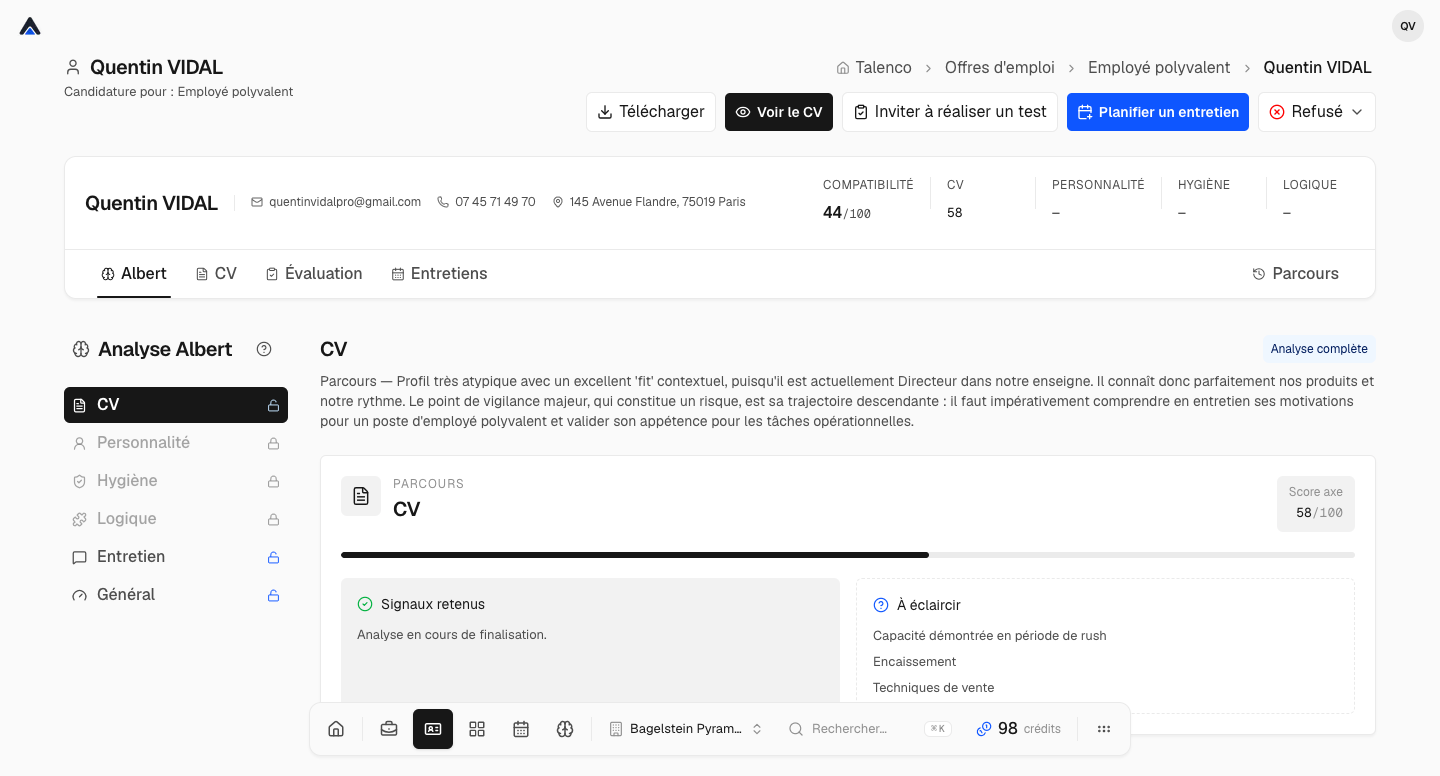Go to the Talenco breadcrumb link

point(874,67)
